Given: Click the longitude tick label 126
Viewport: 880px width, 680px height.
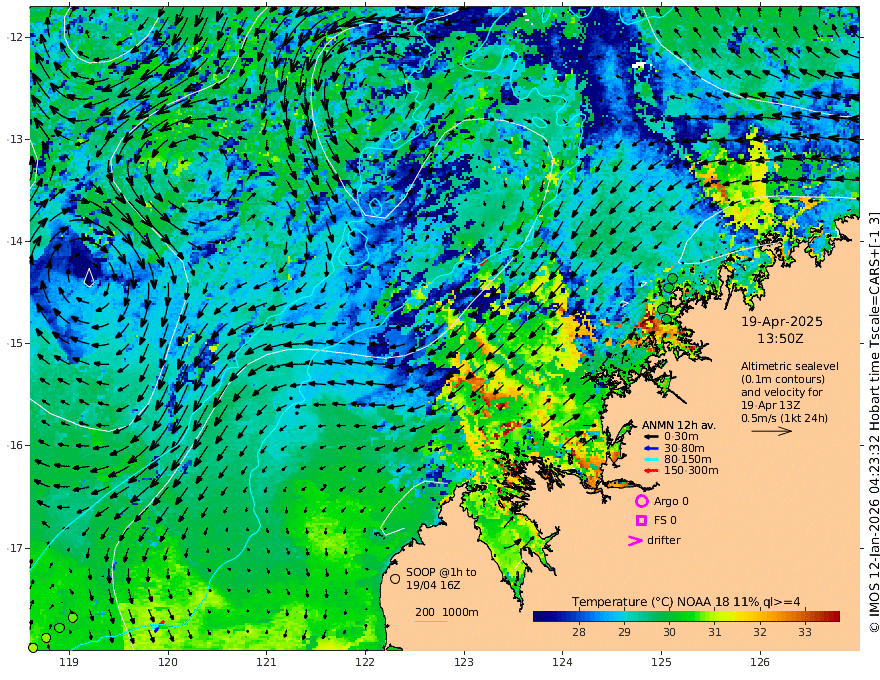Looking at the screenshot, I should tap(760, 662).
